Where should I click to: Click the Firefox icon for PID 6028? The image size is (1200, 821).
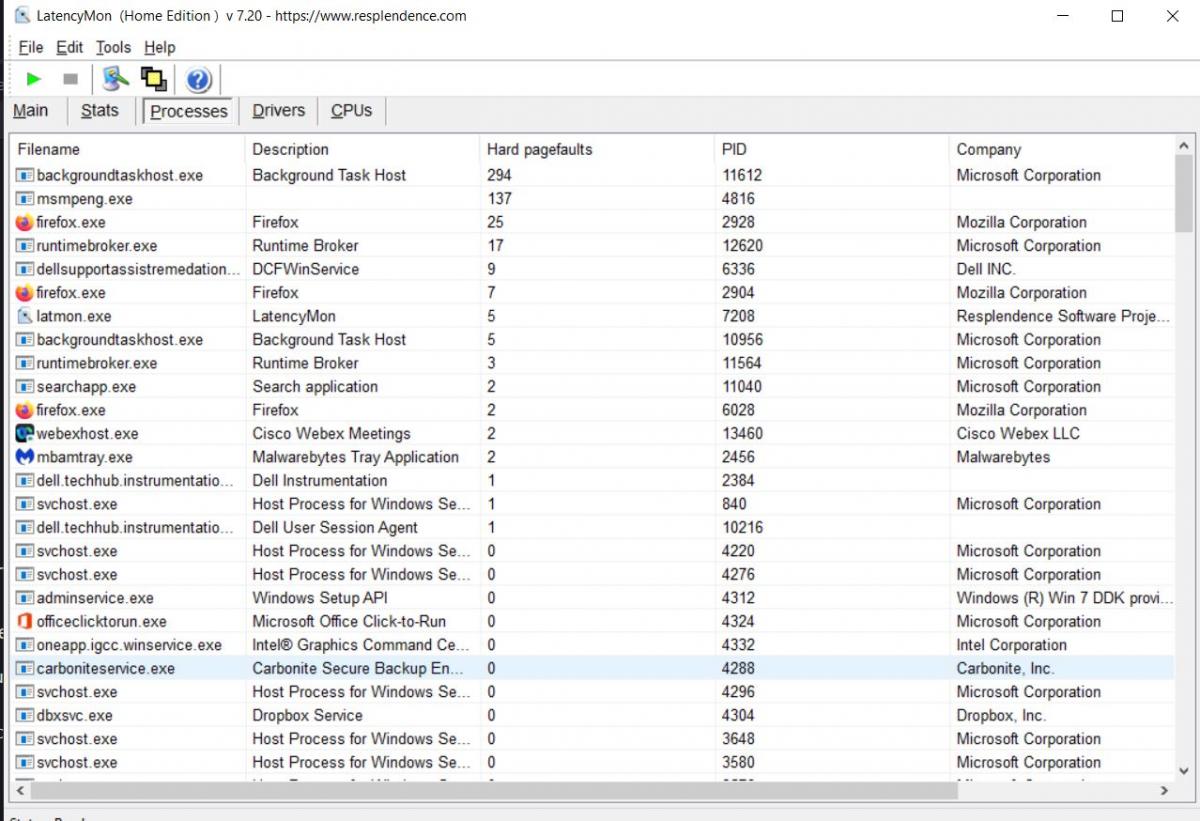pos(25,410)
